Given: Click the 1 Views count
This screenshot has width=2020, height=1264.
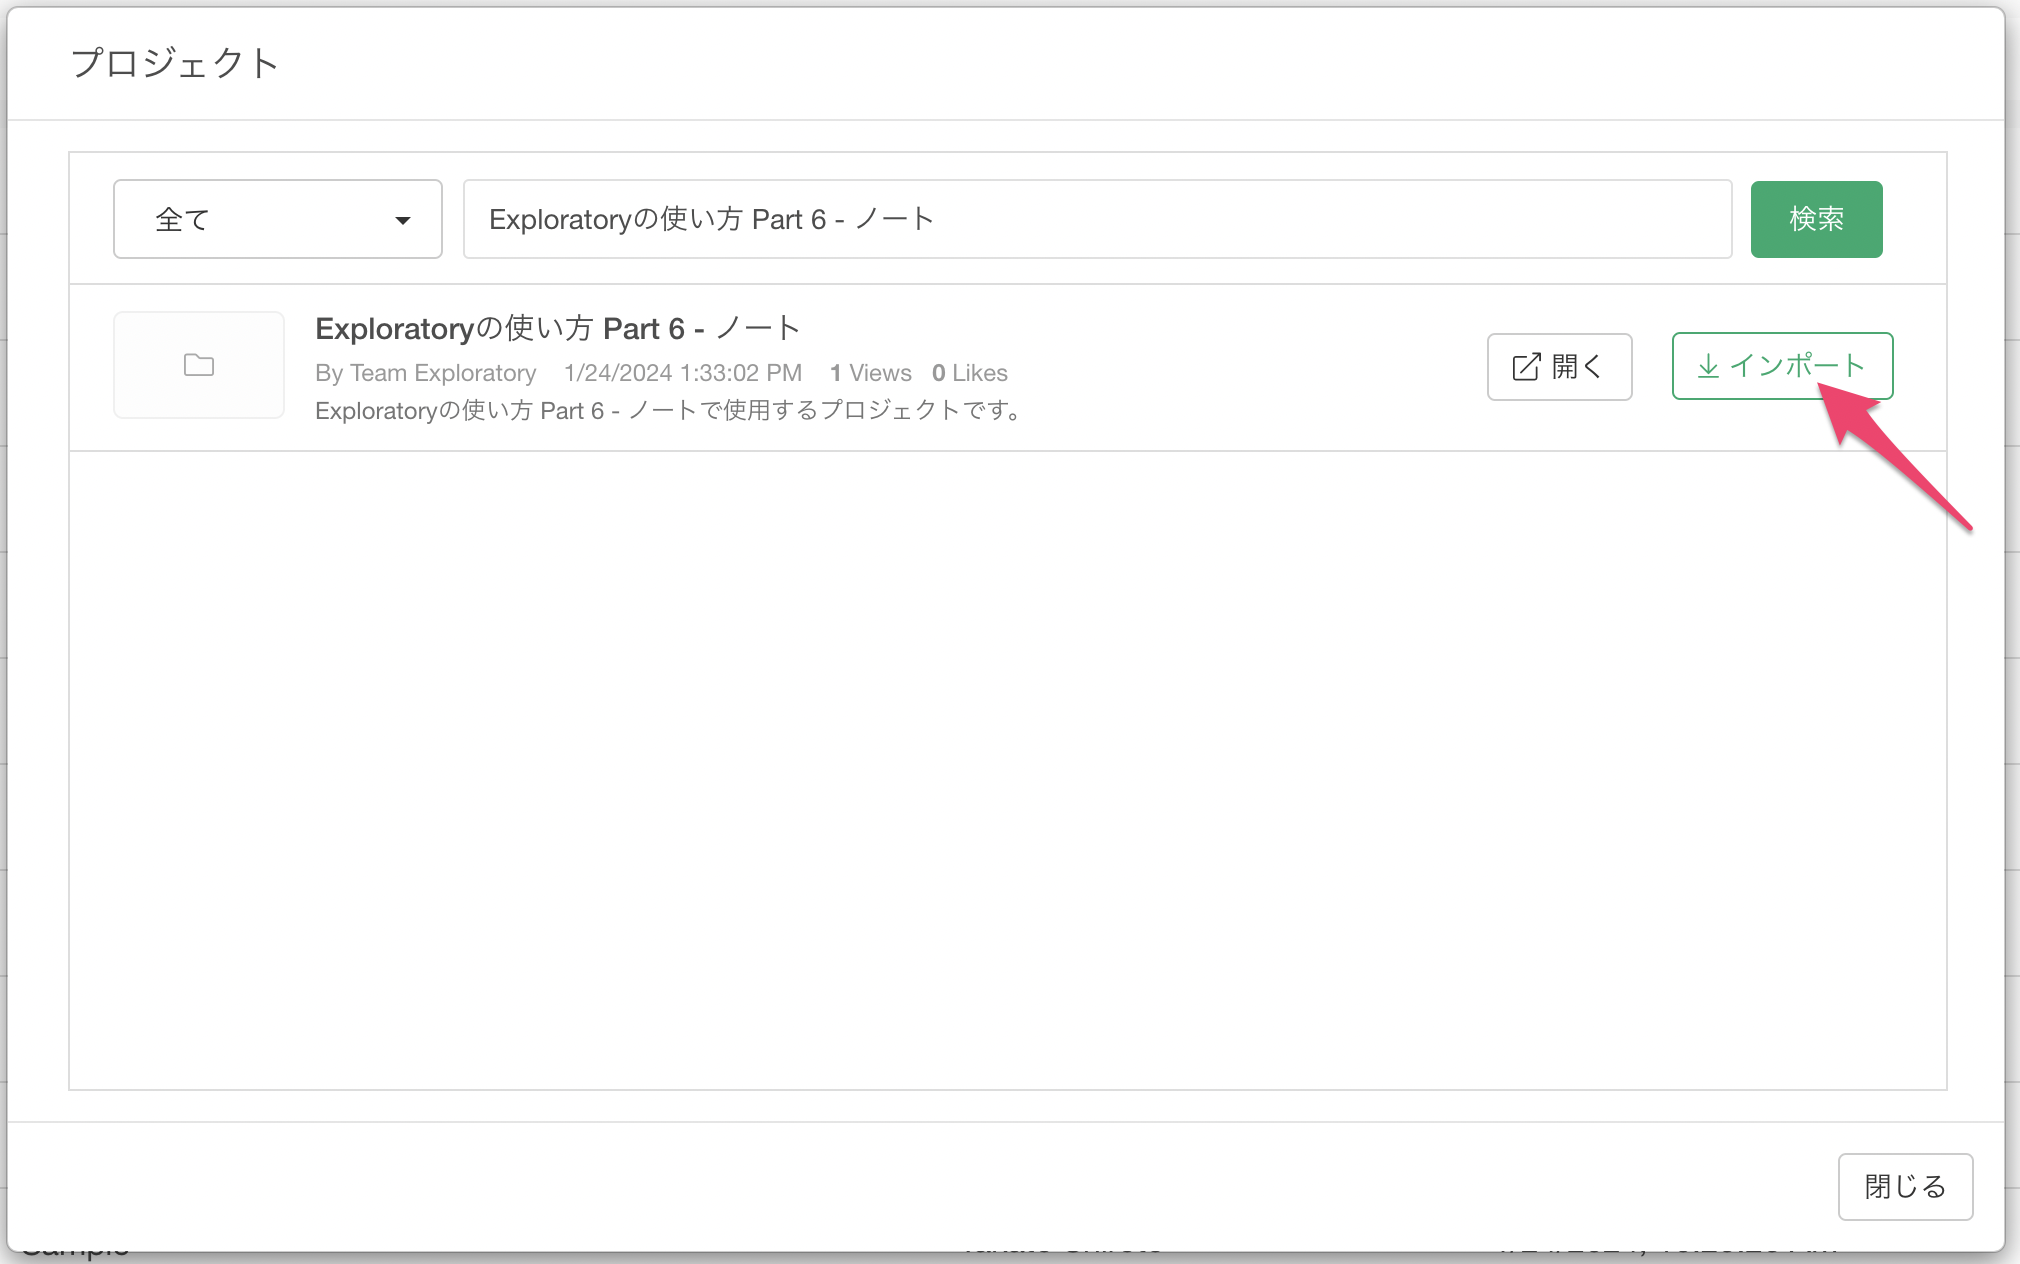Looking at the screenshot, I should 871,373.
